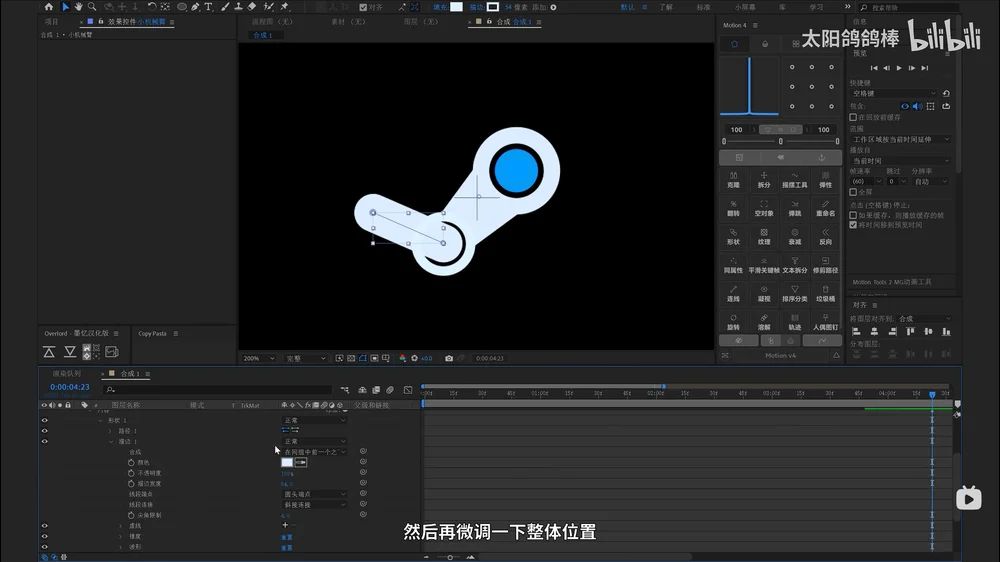Click the Motion 4 排序分类 tool
This screenshot has width=1000, height=562.
(x=795, y=293)
